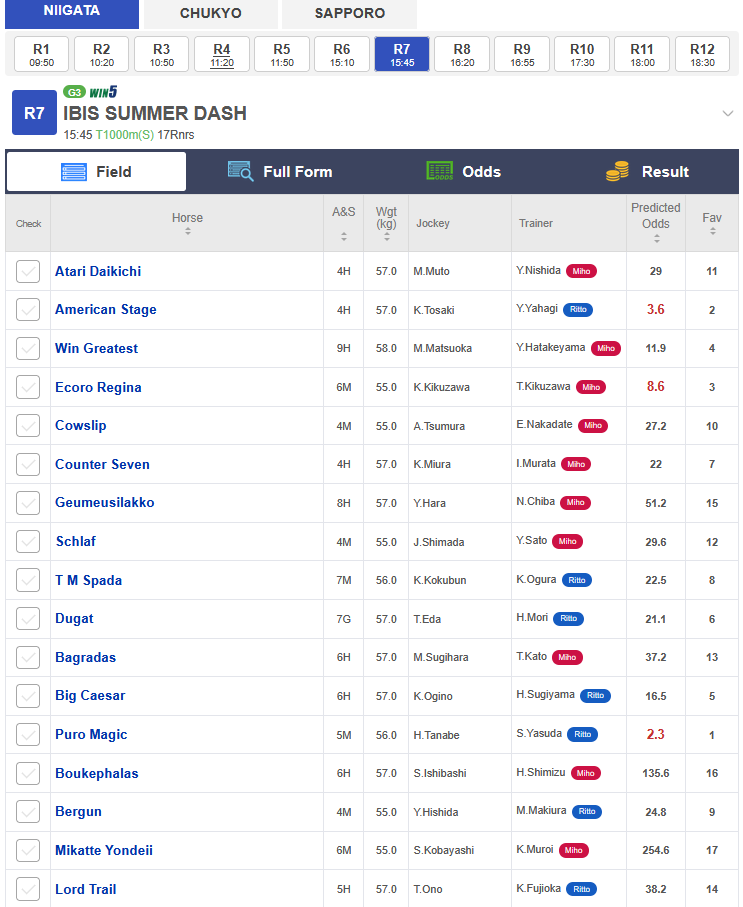Select the checkbox for Ecoro Regina
Viewport: 743px width, 907px height.
pyautogui.click(x=28, y=387)
